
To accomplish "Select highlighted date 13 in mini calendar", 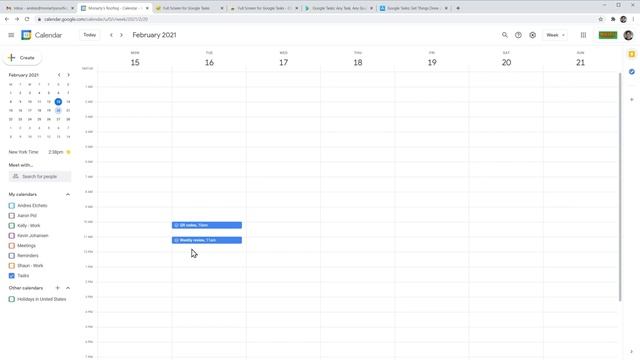I will pos(58,102).
